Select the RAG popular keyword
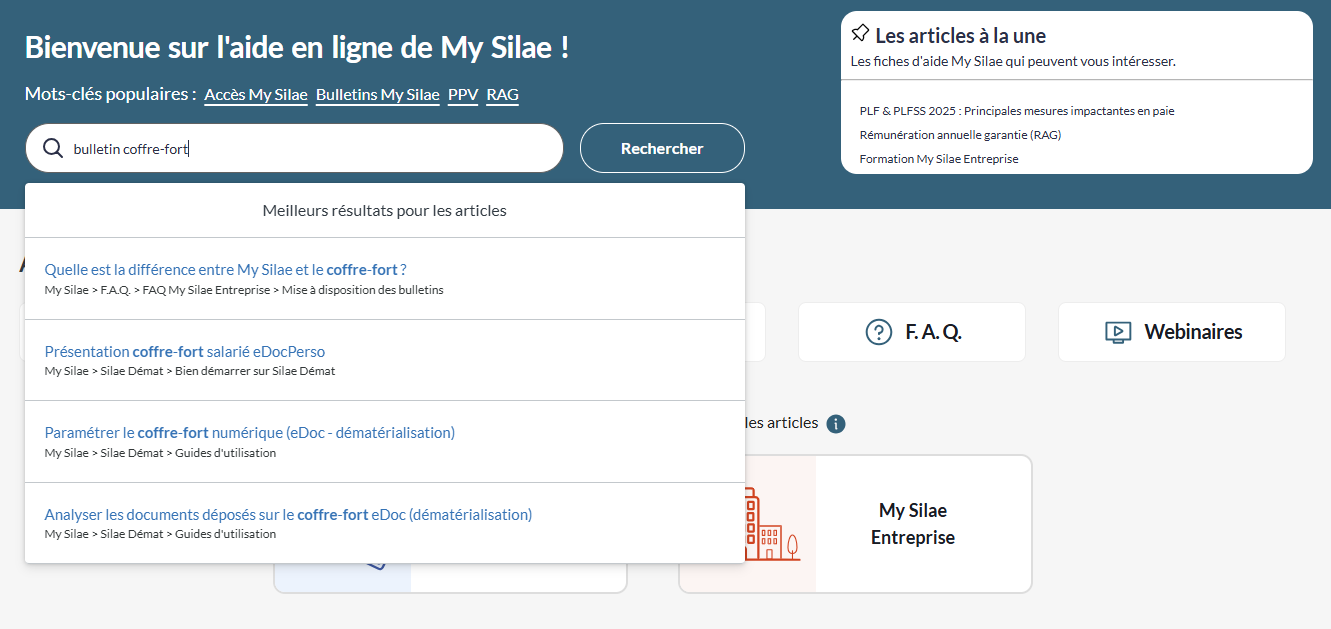The height and width of the screenshot is (629, 1331). pos(503,95)
